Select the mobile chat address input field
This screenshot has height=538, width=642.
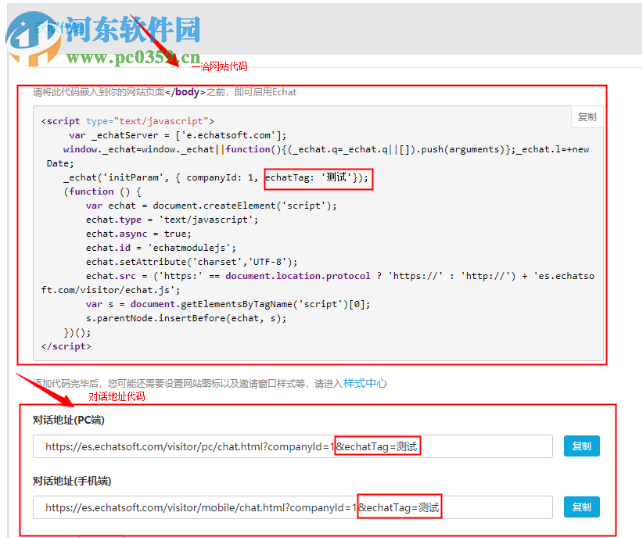coord(293,507)
